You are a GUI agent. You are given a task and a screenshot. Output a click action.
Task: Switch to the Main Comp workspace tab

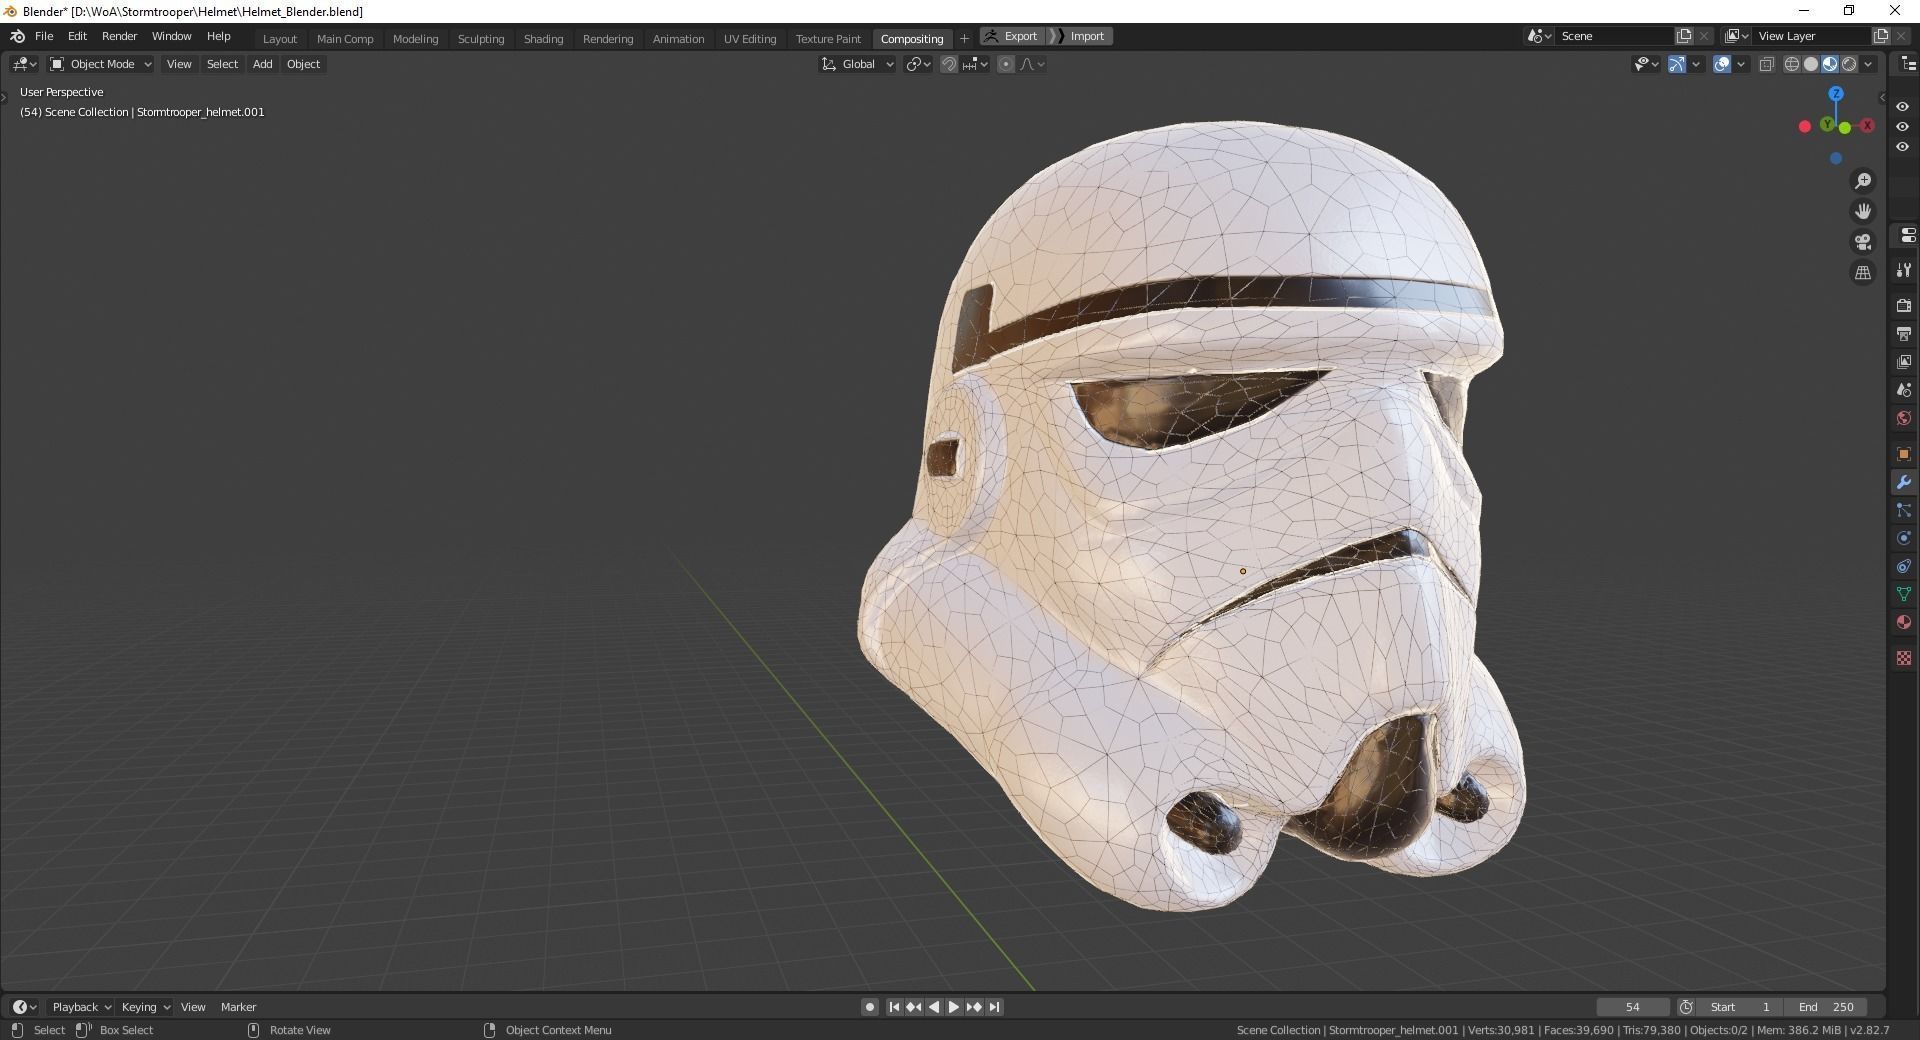click(345, 39)
